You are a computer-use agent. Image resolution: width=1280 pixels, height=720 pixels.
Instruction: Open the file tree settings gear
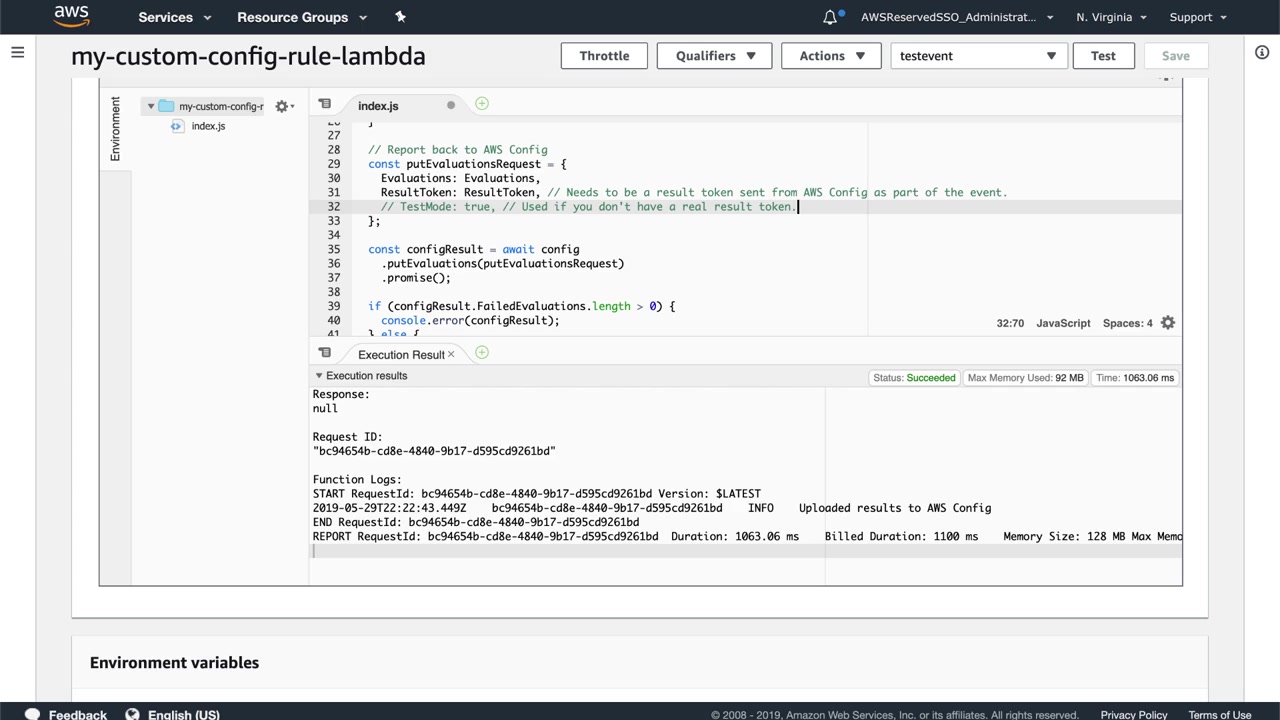pos(282,106)
